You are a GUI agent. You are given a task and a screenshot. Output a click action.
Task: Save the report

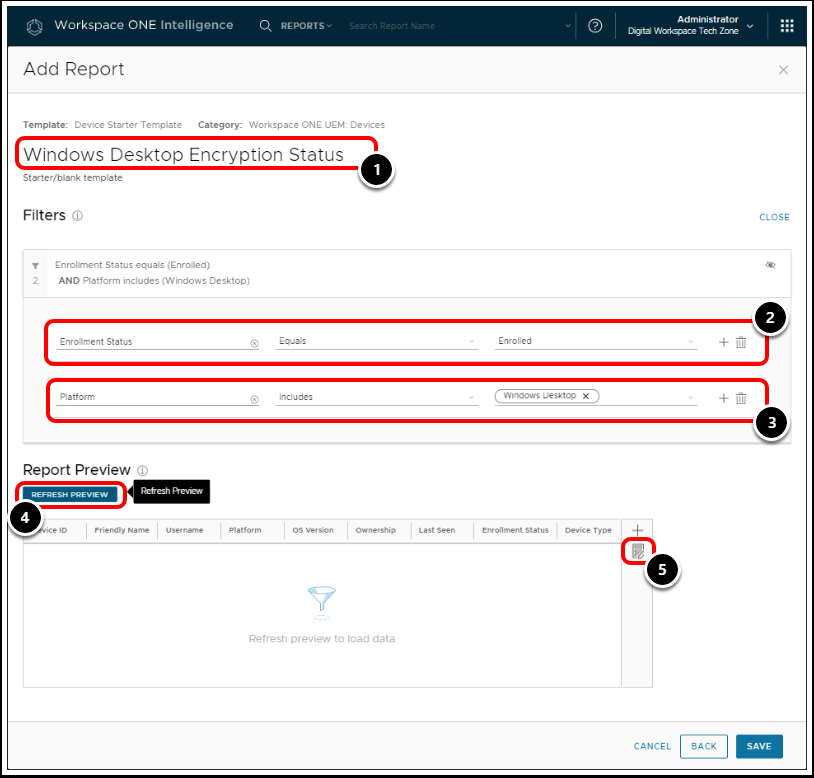point(759,746)
